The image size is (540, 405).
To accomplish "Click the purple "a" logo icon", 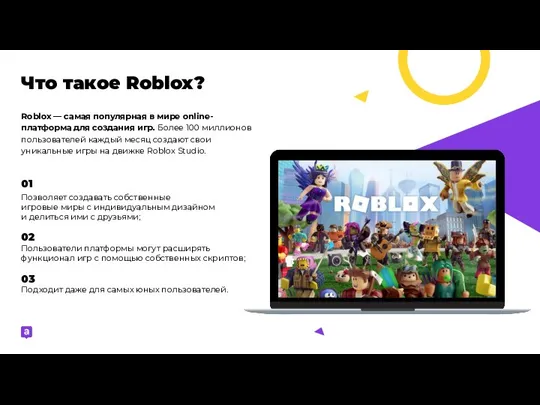I will pyautogui.click(x=27, y=332).
